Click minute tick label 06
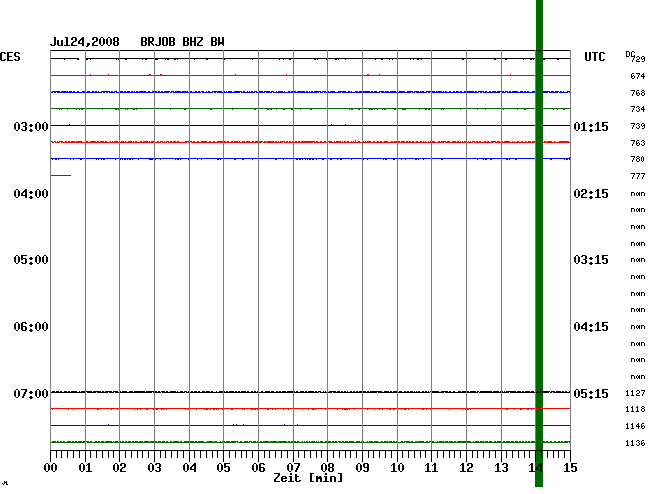 coord(258,468)
